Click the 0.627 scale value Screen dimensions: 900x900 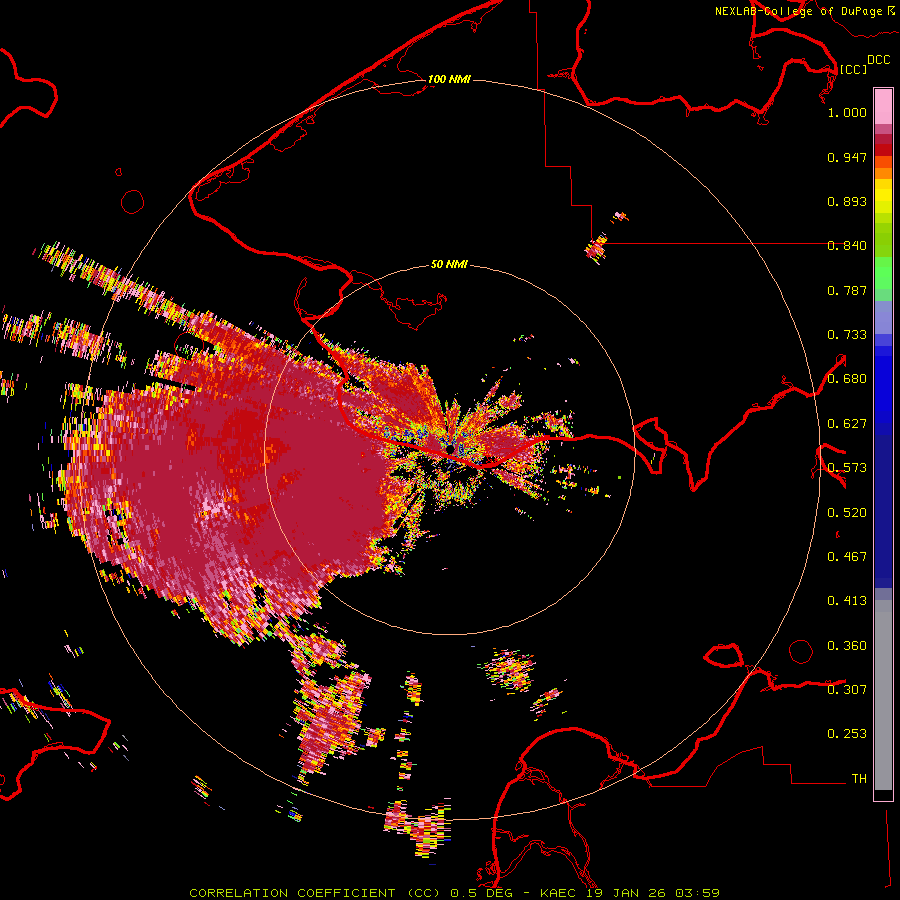pos(847,424)
